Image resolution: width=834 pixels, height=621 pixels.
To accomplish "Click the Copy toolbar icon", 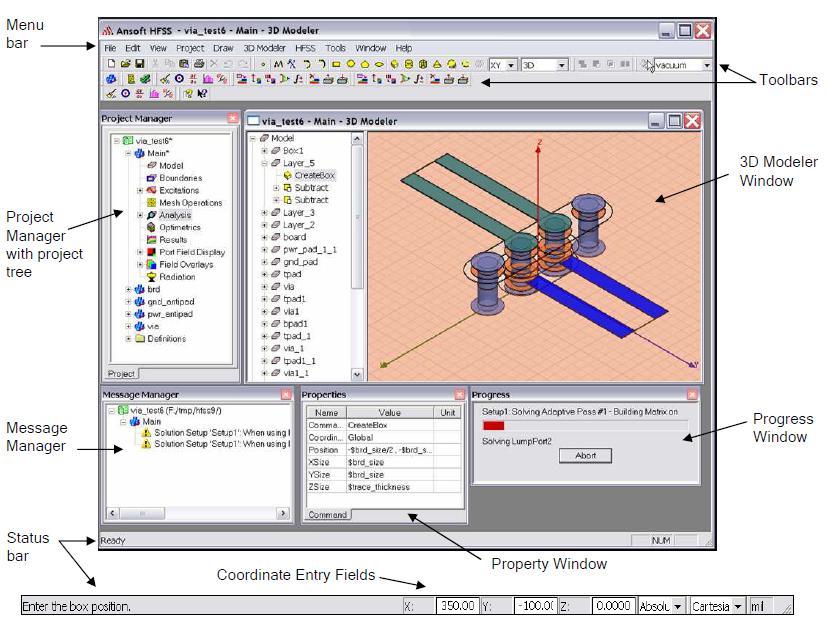I will [169, 64].
